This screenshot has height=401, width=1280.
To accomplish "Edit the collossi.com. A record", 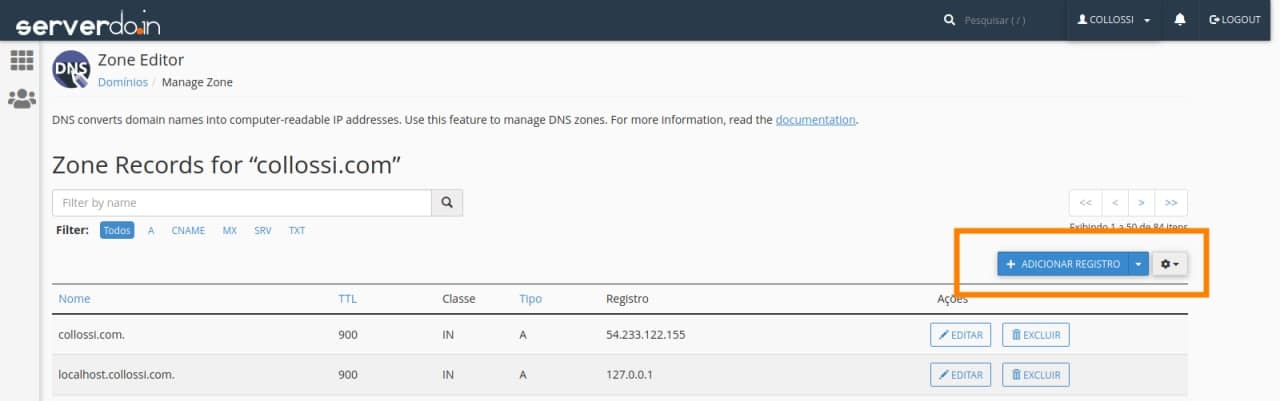I will 960,335.
